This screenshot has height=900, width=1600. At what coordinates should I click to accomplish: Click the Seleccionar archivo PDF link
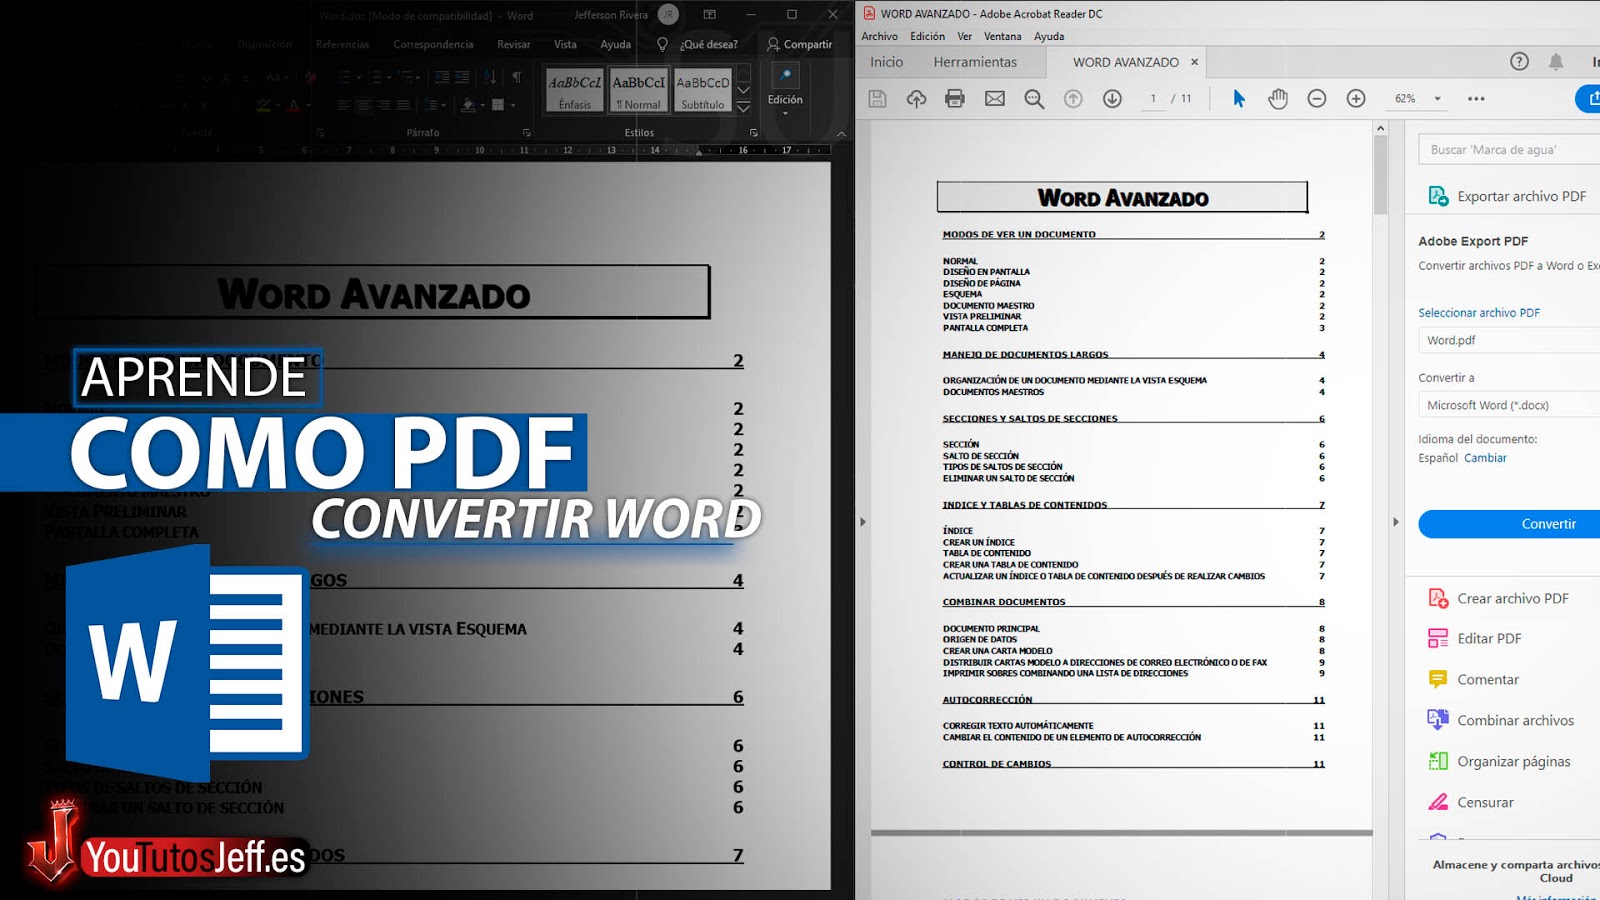tap(1479, 313)
